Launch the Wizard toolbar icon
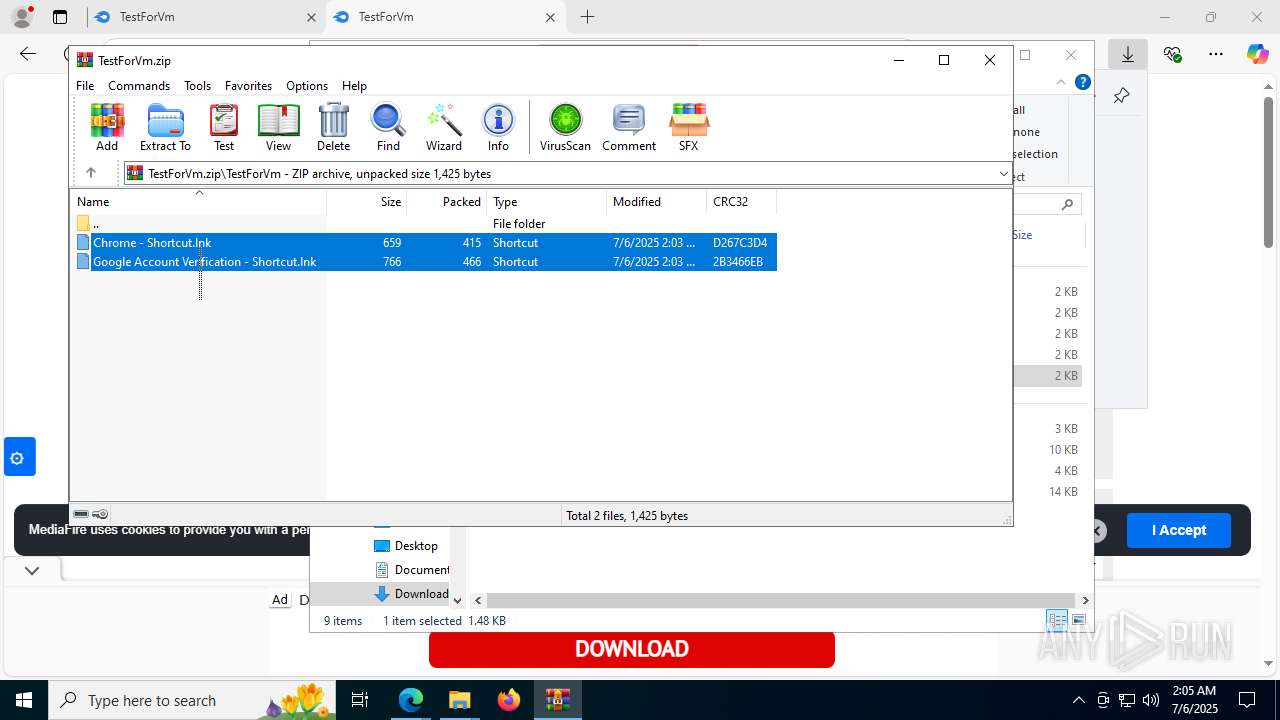Viewport: 1280px width, 720px height. 444,127
